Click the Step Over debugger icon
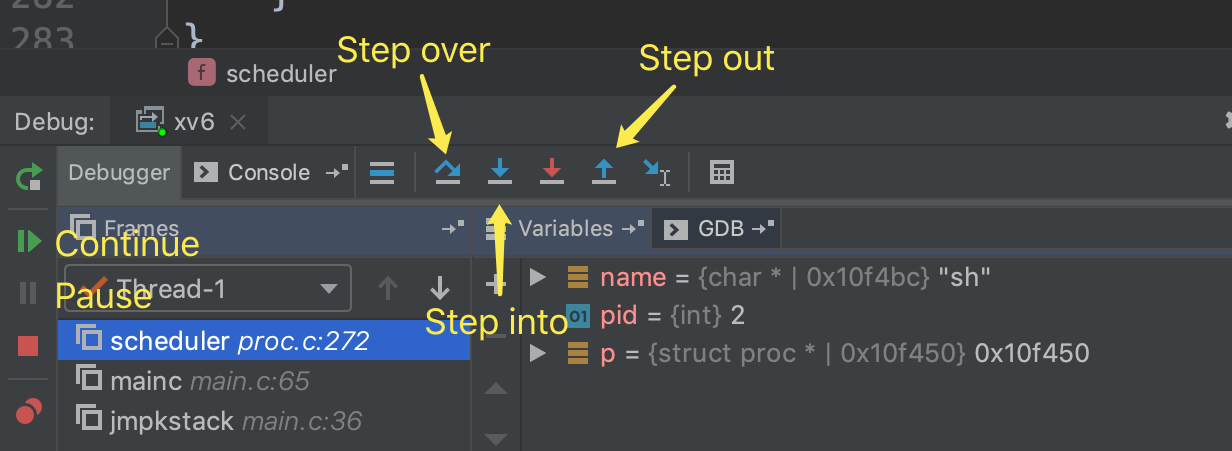 click(447, 172)
